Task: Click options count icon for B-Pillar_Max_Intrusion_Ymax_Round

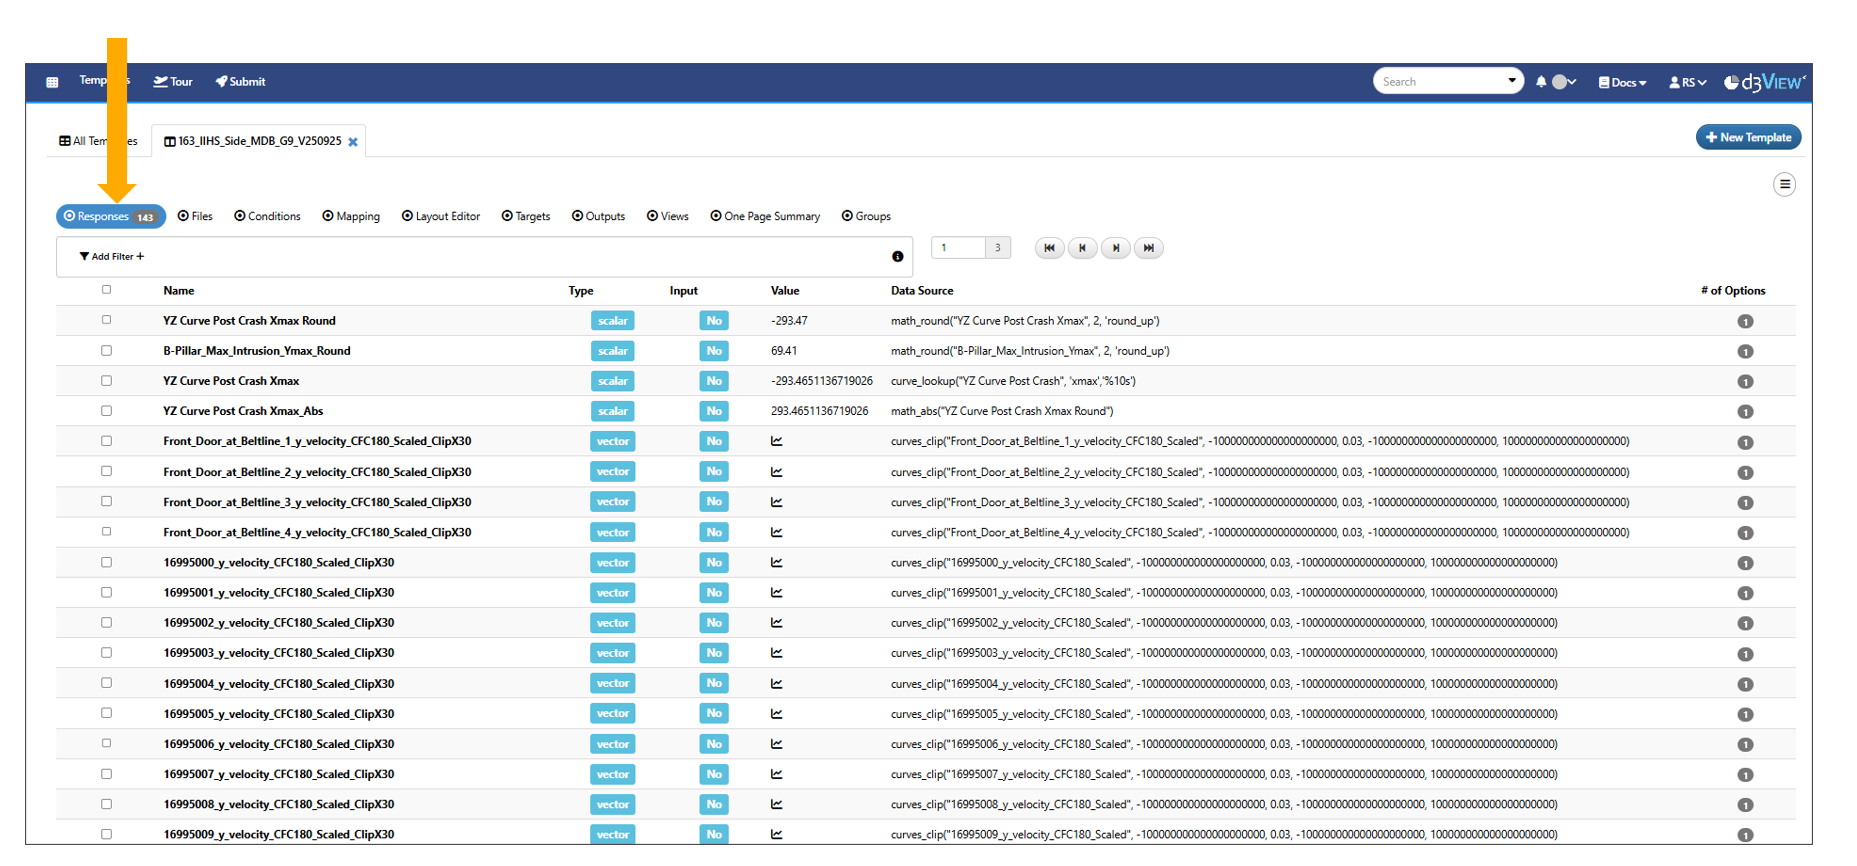Action: click(1745, 352)
